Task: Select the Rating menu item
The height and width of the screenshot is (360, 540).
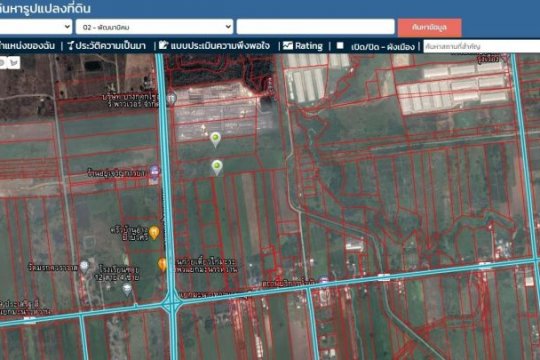Action: coord(309,46)
